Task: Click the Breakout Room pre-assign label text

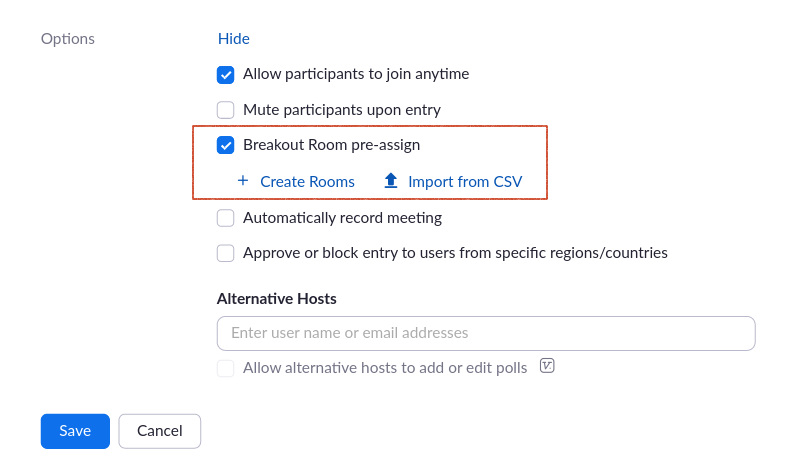Action: click(x=331, y=145)
